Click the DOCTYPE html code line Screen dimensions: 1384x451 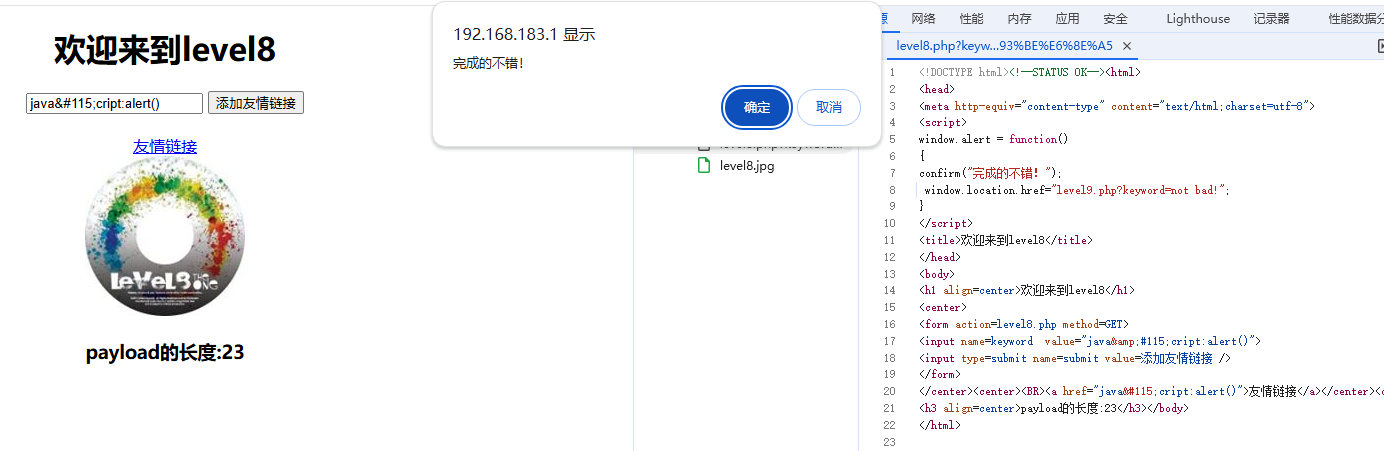(x=1029, y=72)
